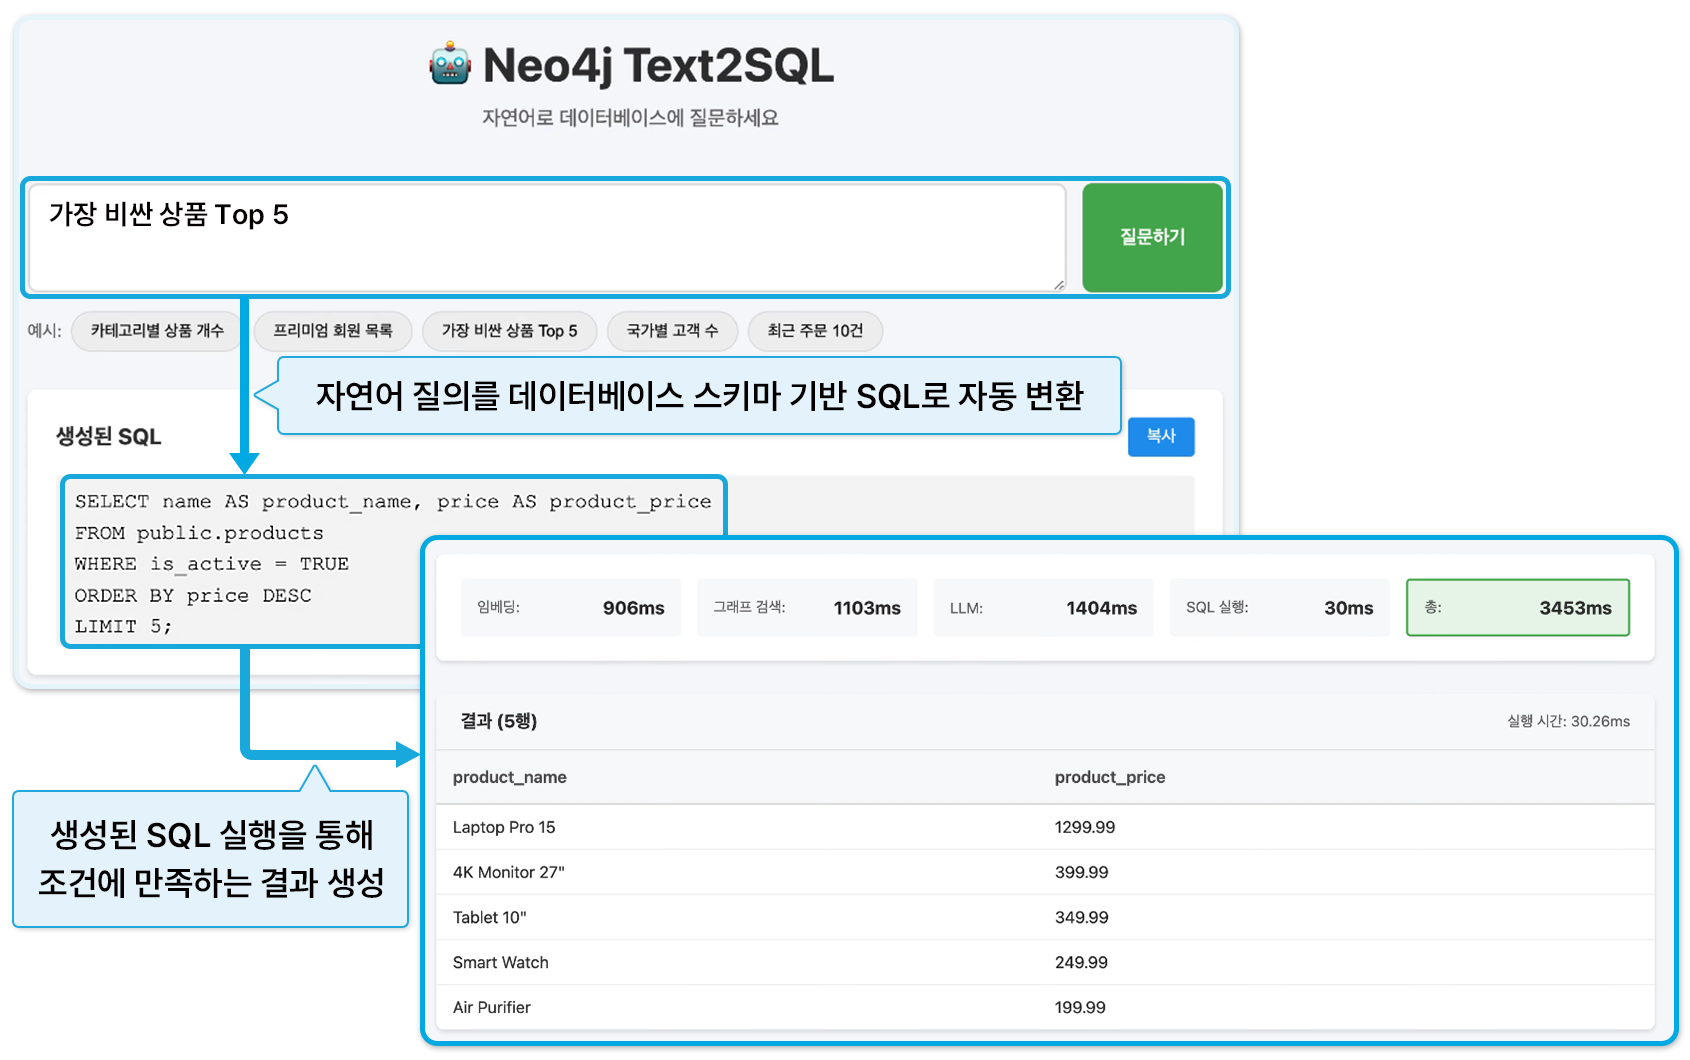Select the 카테고리별 상품 개수 example chip
This screenshot has height=1060, width=1690.
pyautogui.click(x=157, y=331)
